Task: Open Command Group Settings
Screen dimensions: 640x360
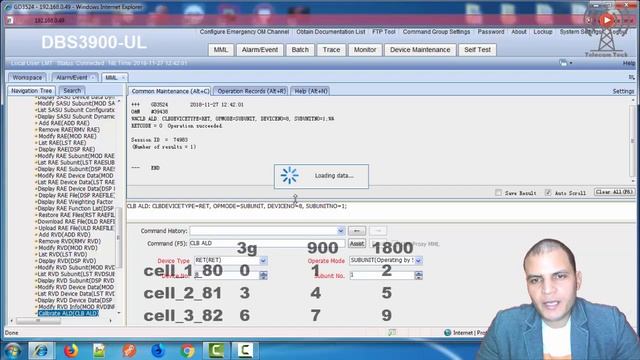Action: point(436,32)
